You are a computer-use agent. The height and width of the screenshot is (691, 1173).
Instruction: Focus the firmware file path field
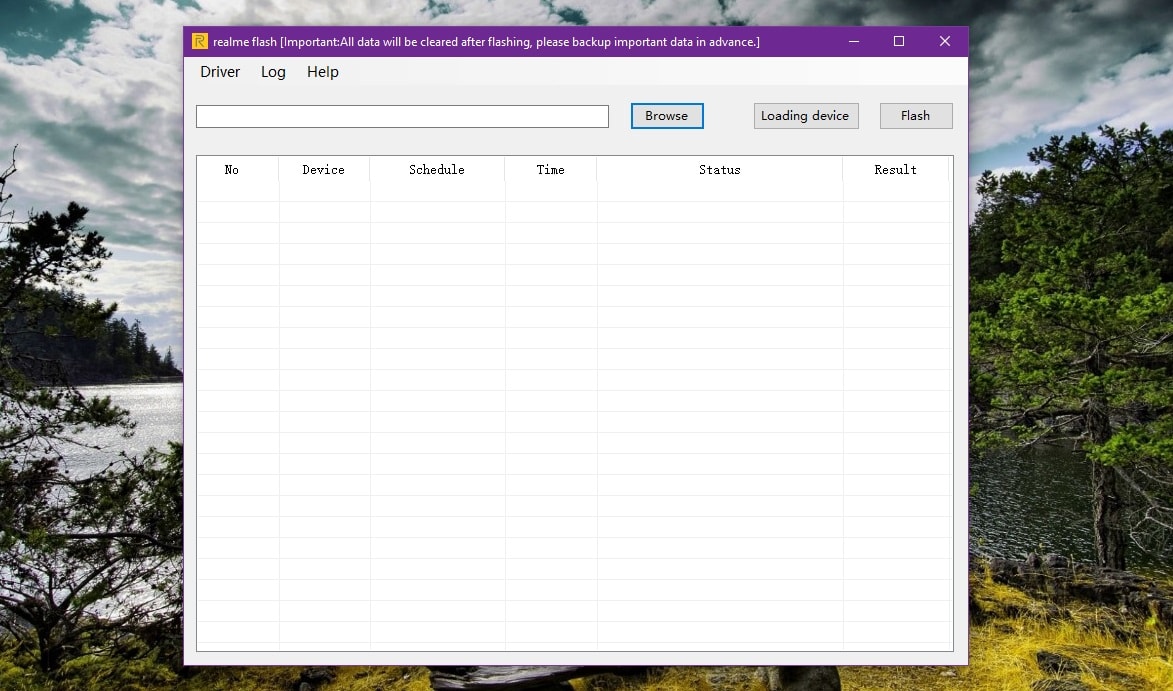click(x=402, y=116)
